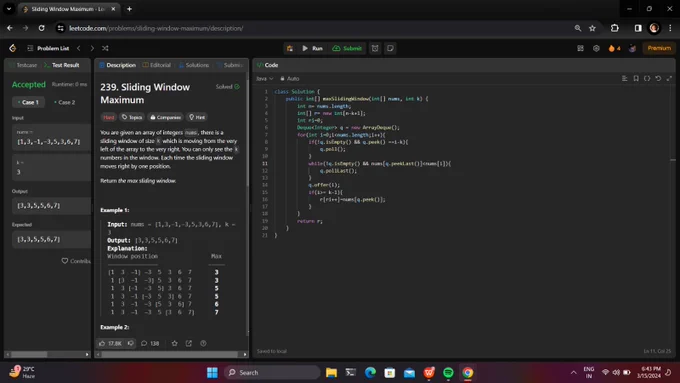The height and width of the screenshot is (383, 680).
Task: Click description panel horizontal scrollbar
Action: point(171,354)
